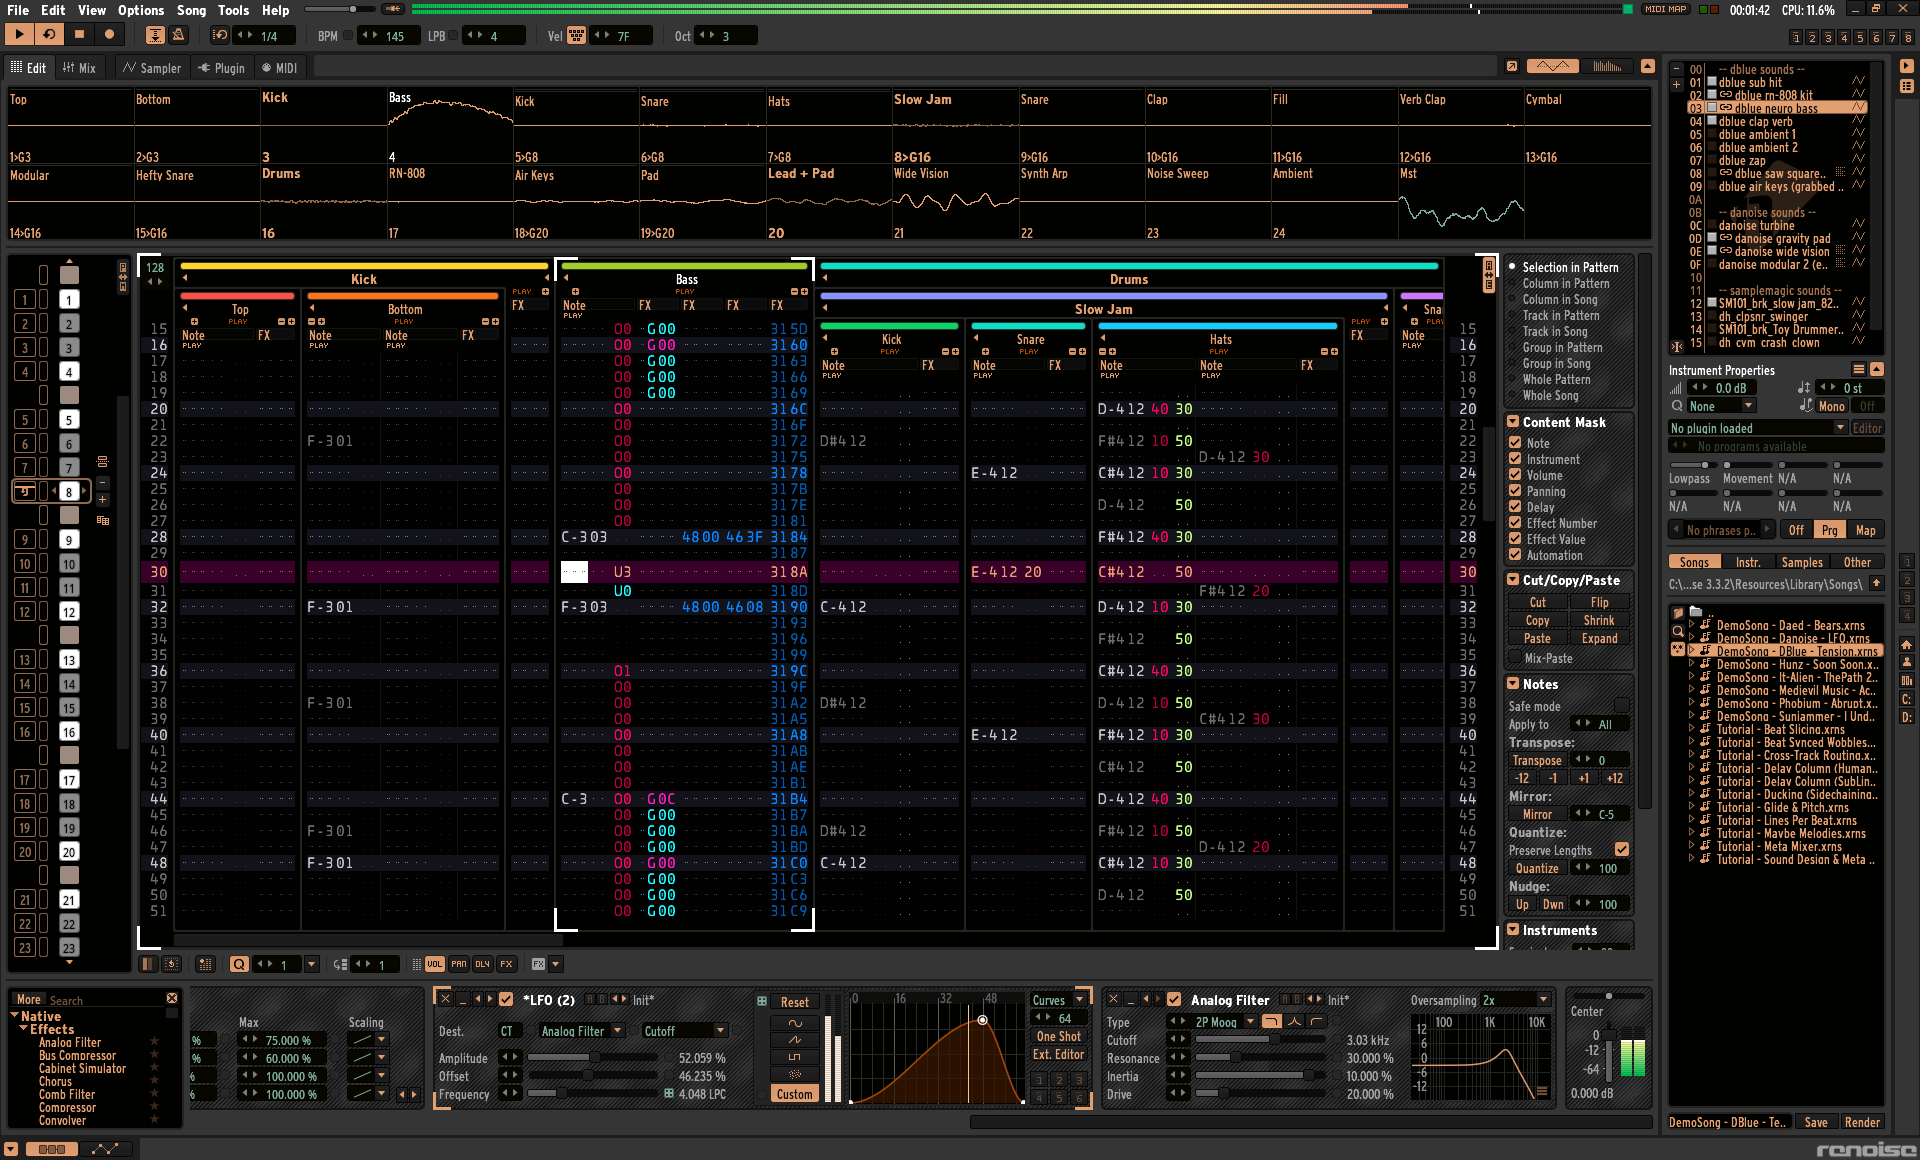
Task: Click the Quantize button
Action: point(1537,868)
